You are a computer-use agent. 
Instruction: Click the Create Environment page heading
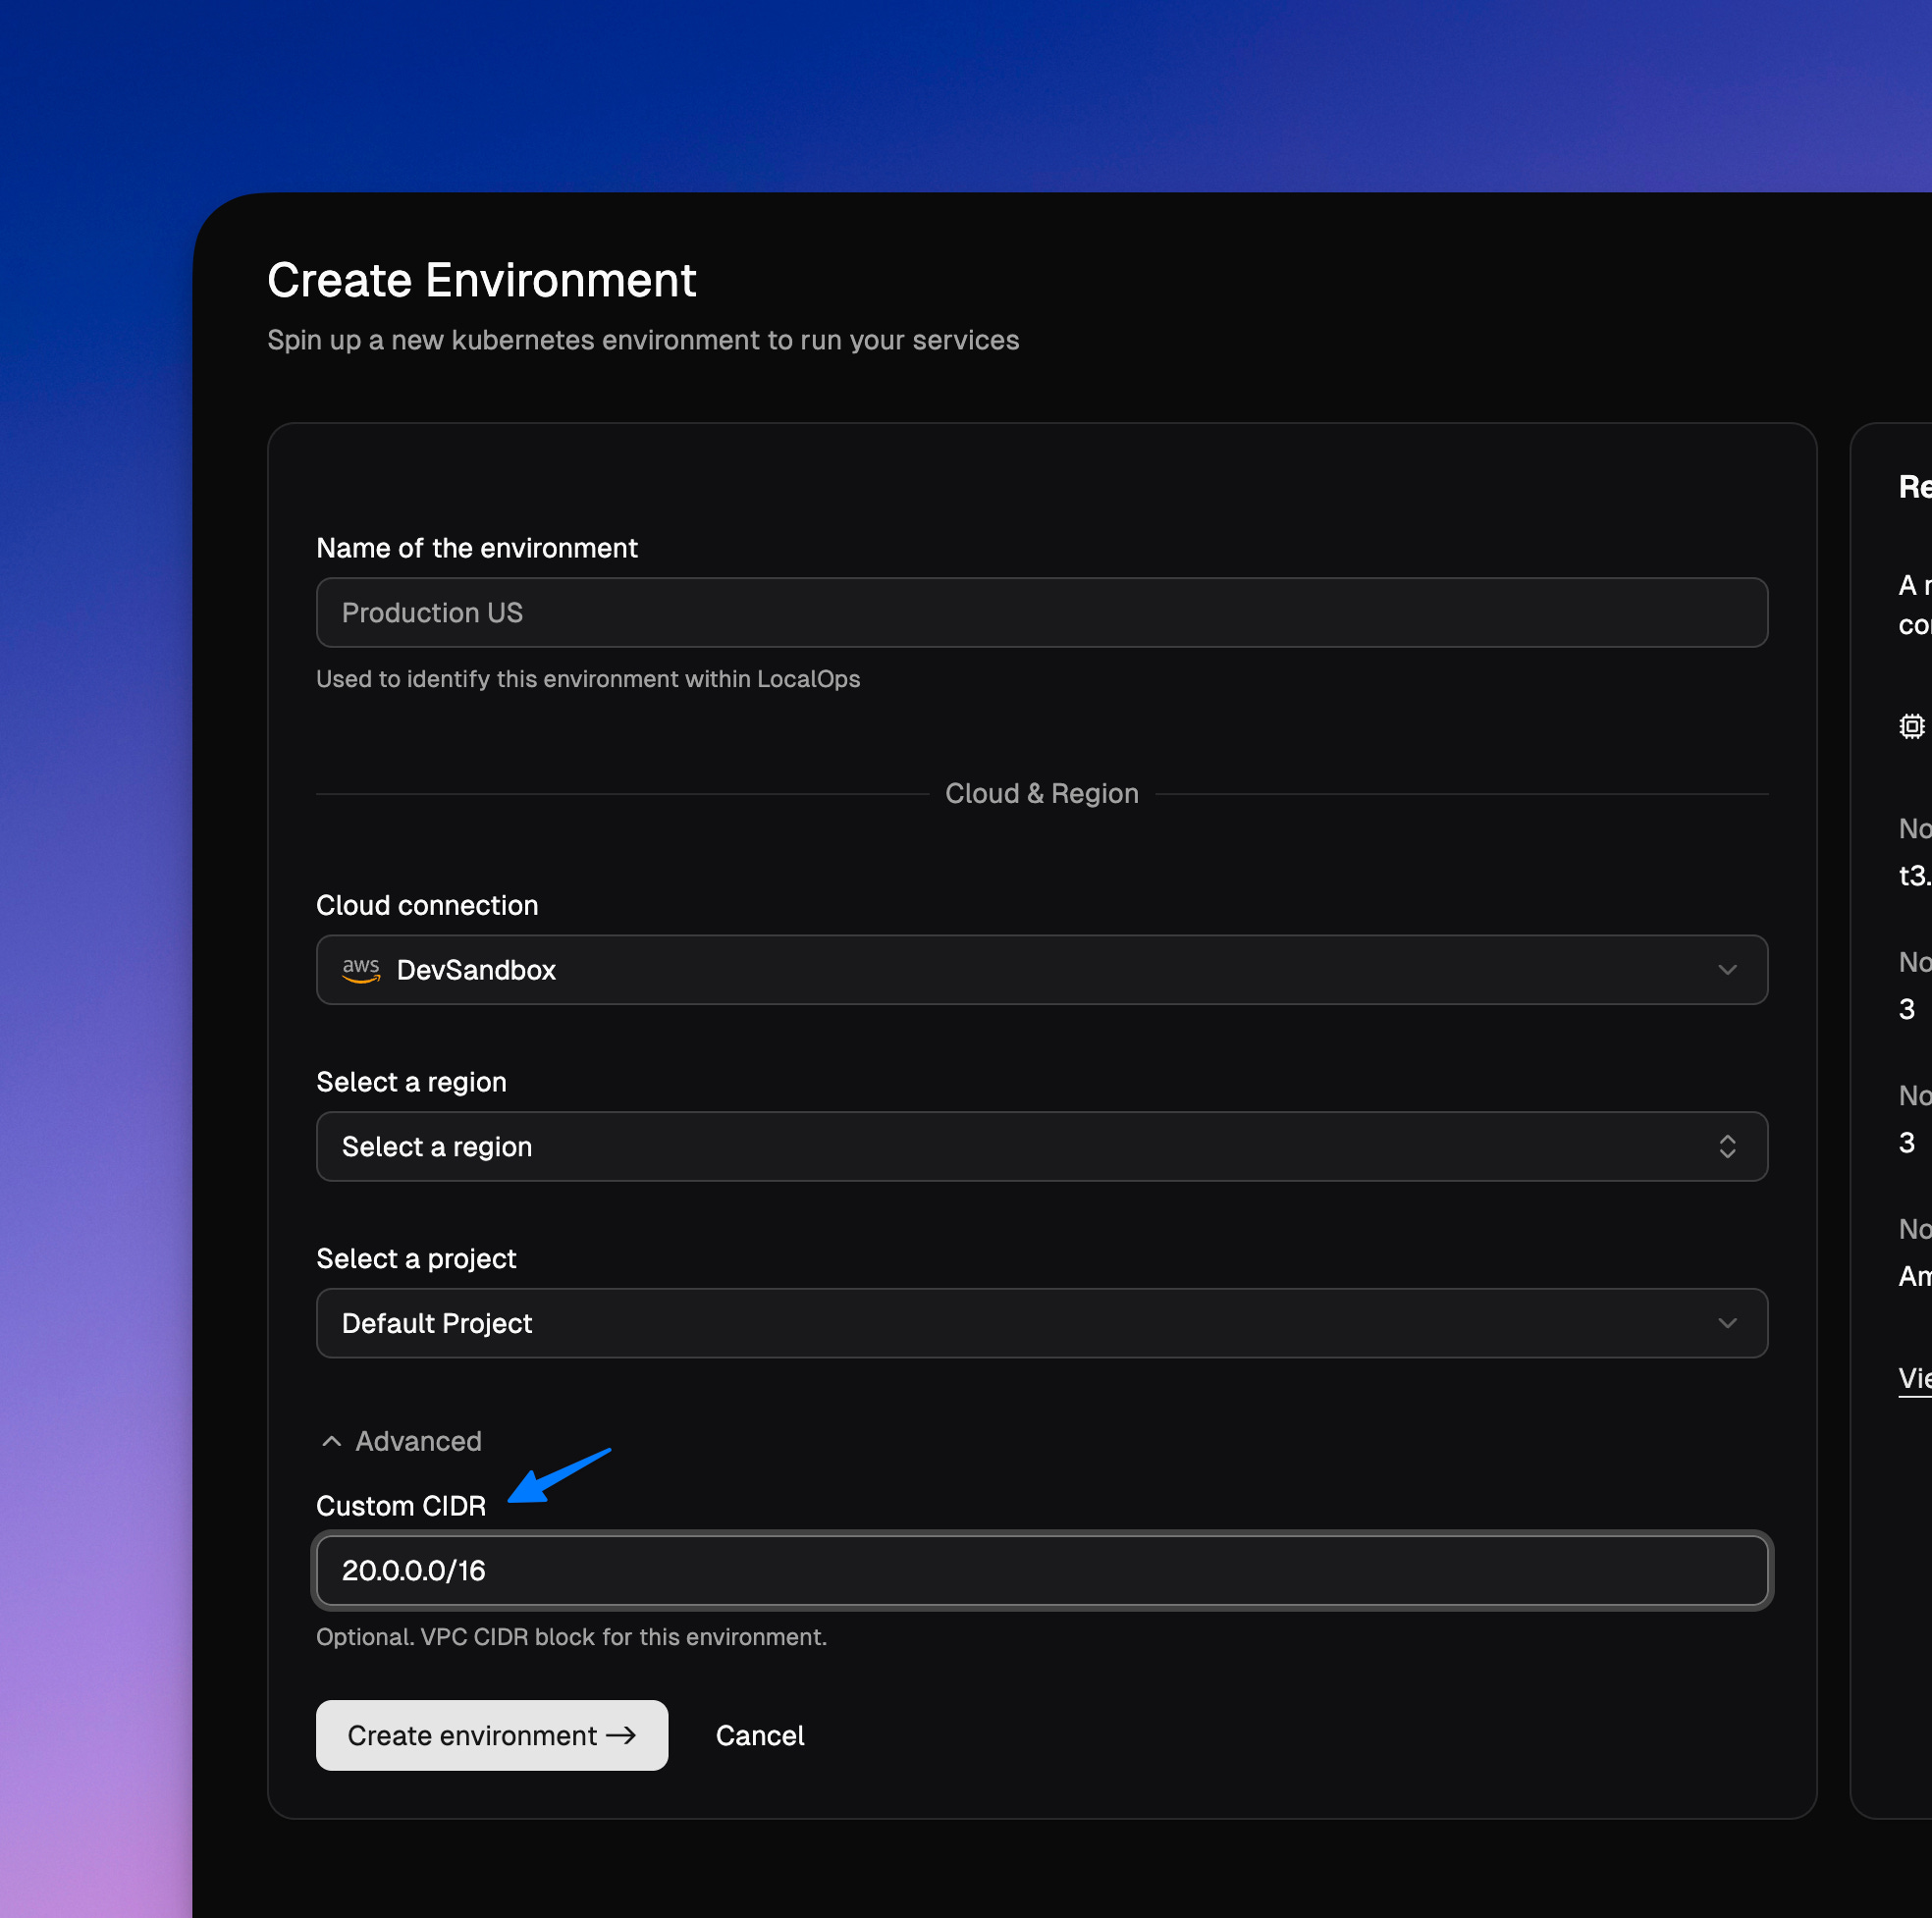(x=481, y=280)
